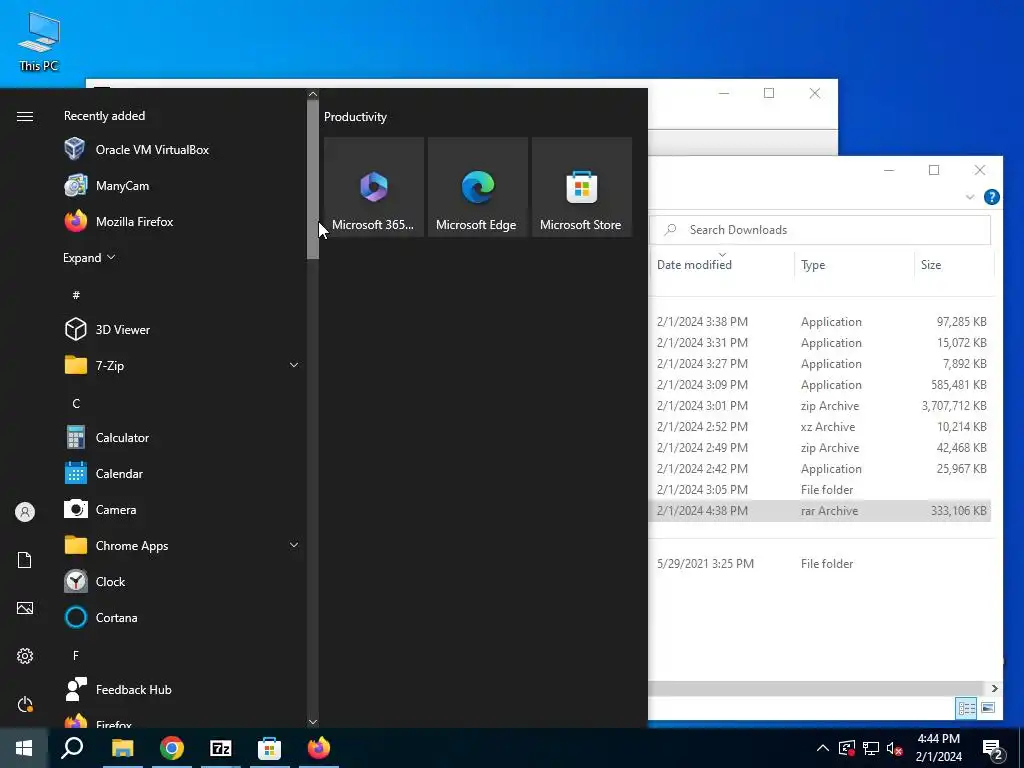Open network icon in system tray
The image size is (1024, 768).
tap(871, 748)
